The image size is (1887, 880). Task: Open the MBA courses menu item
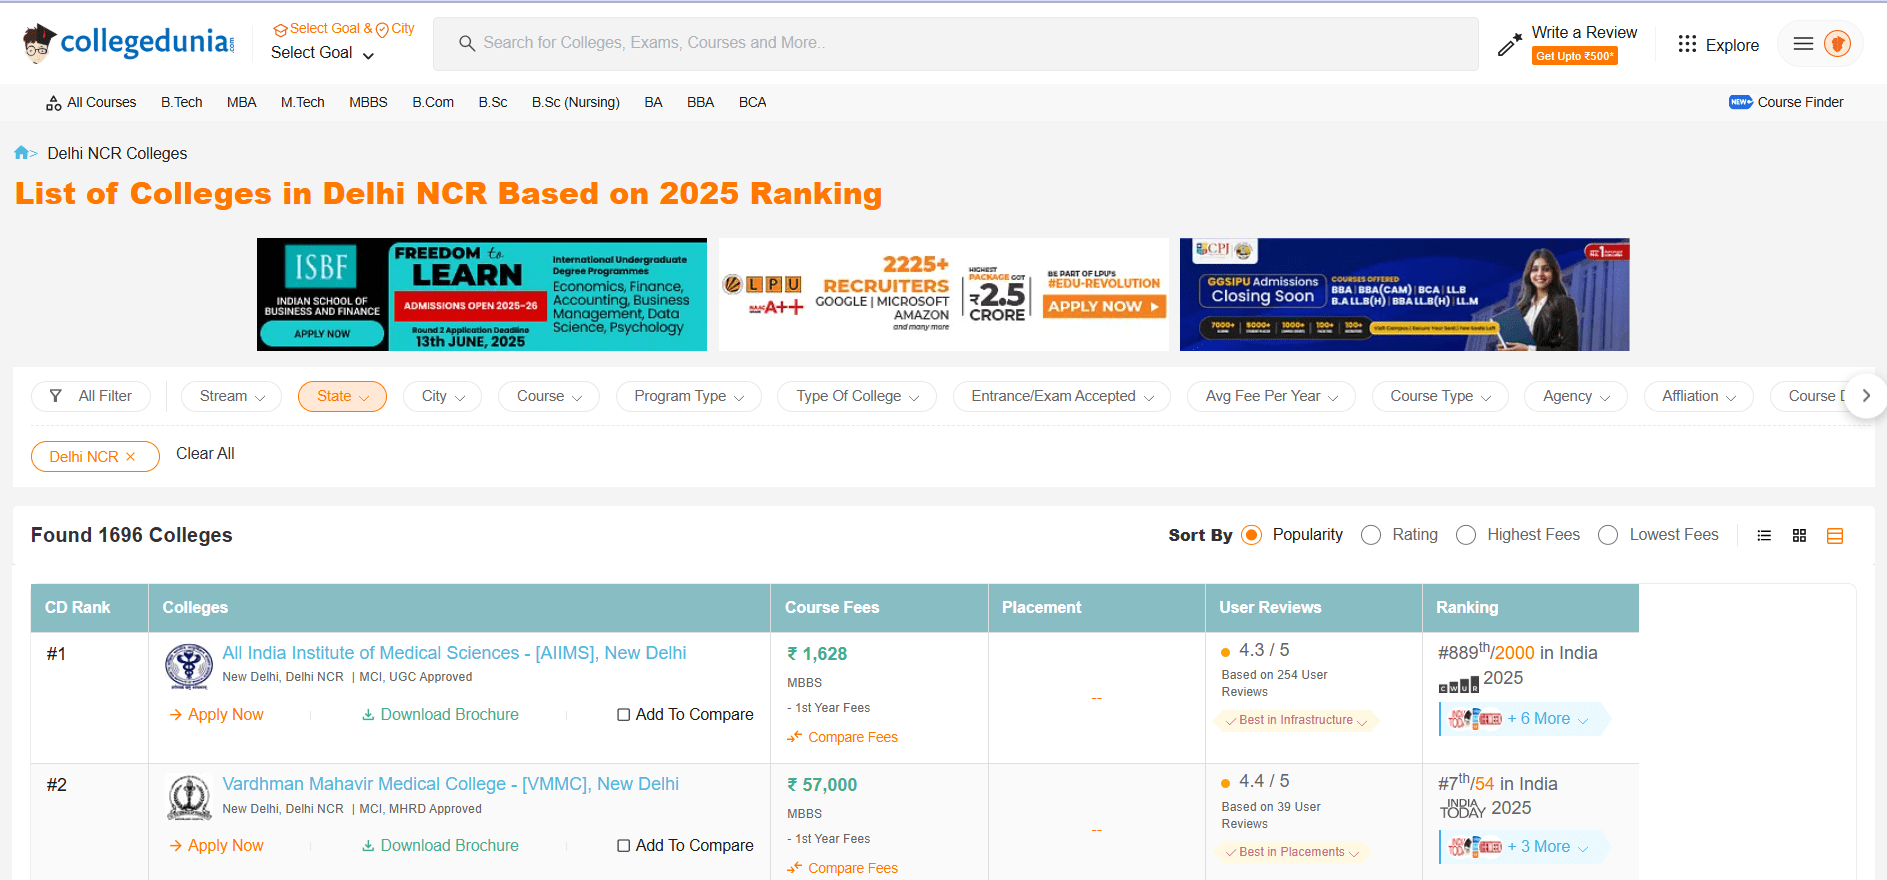click(x=241, y=102)
